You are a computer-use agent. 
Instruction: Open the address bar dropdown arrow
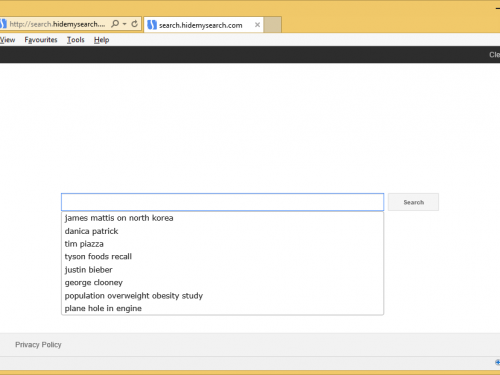(125, 24)
